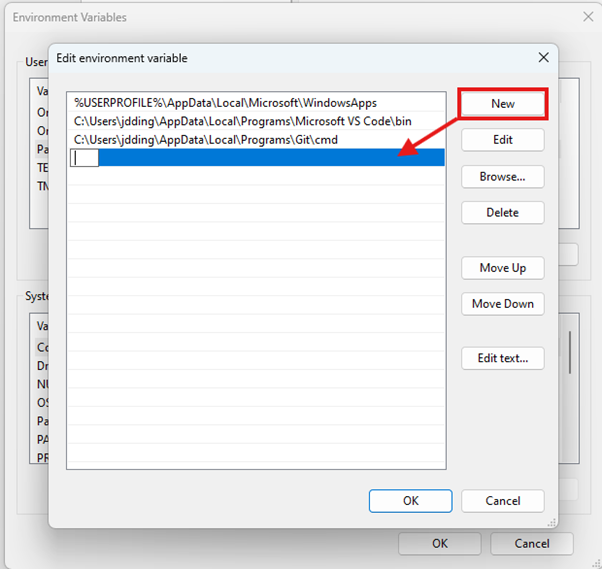Click Move Up button
Screen dimensions: 602x569
tap(502, 268)
